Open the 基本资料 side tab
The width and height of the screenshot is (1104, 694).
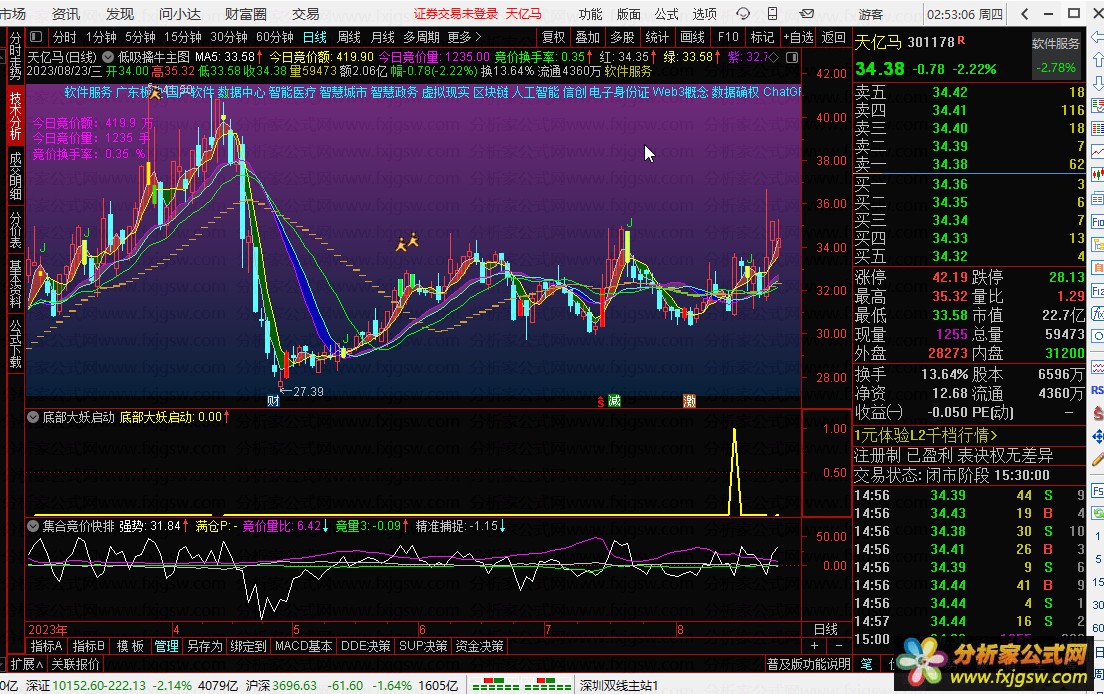(15, 284)
